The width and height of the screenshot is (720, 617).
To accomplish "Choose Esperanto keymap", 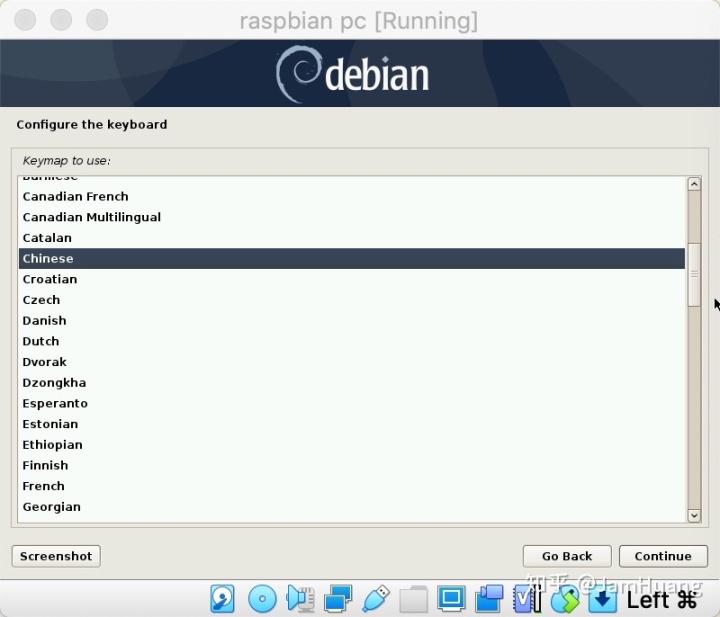I will pos(352,403).
